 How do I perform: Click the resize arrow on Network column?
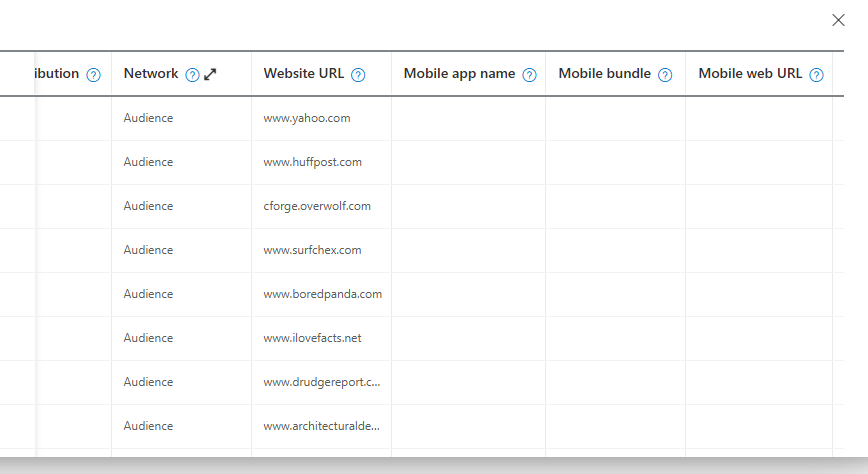210,74
